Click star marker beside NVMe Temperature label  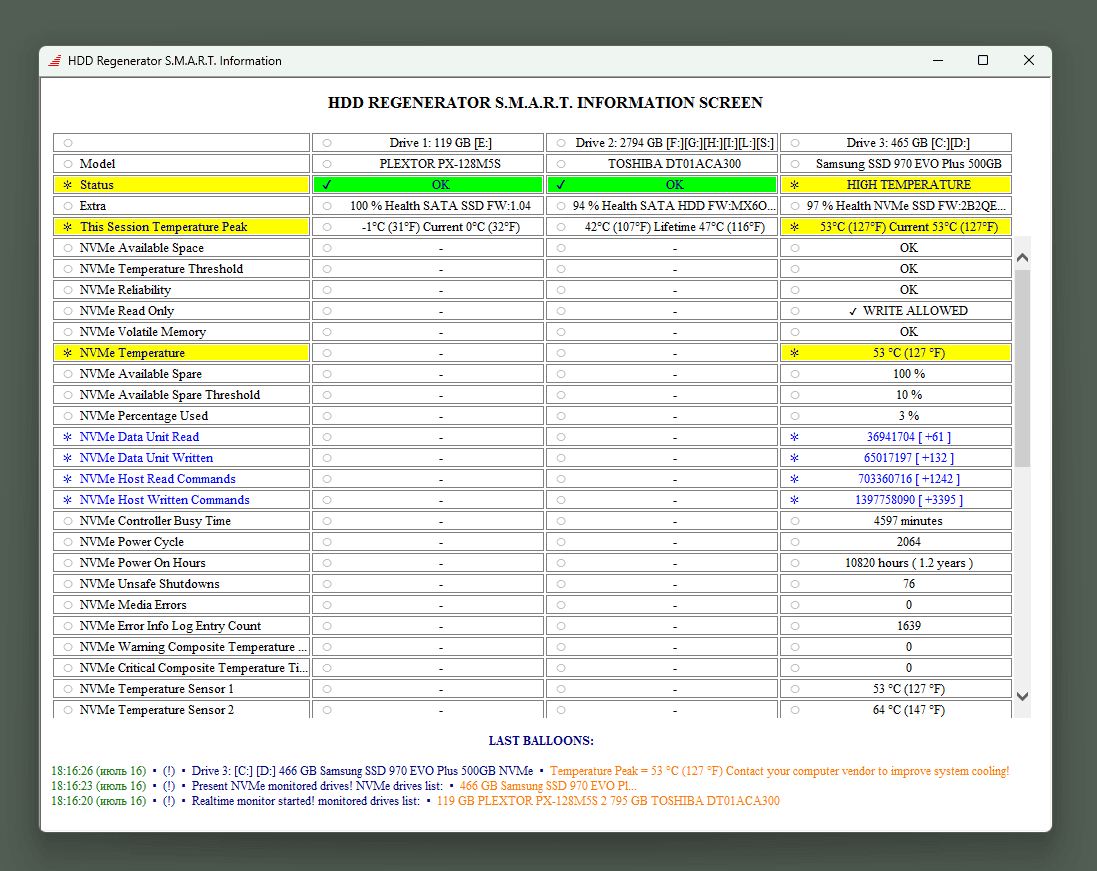tap(68, 353)
